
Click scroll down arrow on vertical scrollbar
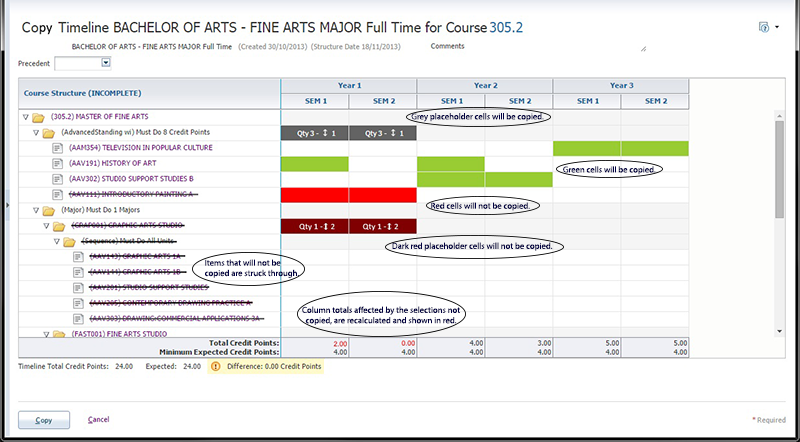781,330
